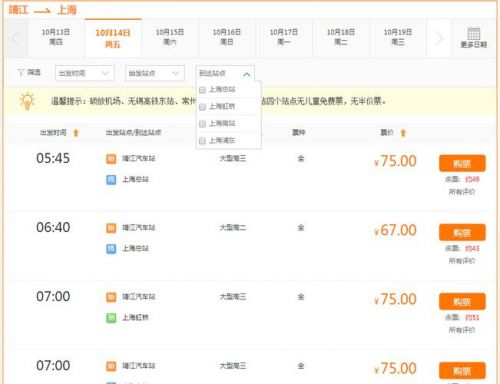This screenshot has width=500, height=384.
Task: Click orange departure icon in 上海虹桥 trip row
Action: click(x=111, y=297)
